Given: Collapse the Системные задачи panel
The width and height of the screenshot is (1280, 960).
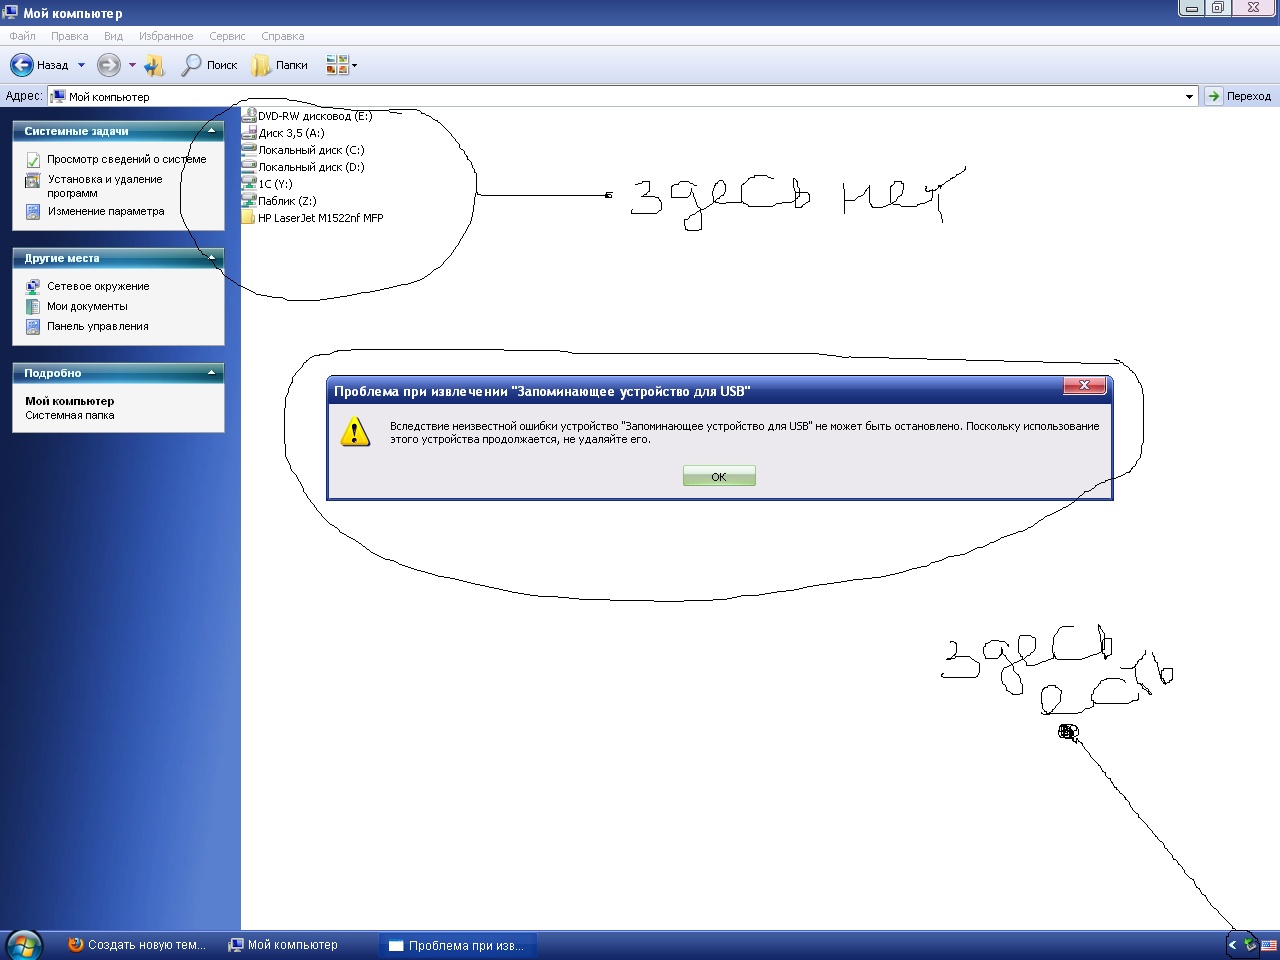Looking at the screenshot, I should coord(211,131).
